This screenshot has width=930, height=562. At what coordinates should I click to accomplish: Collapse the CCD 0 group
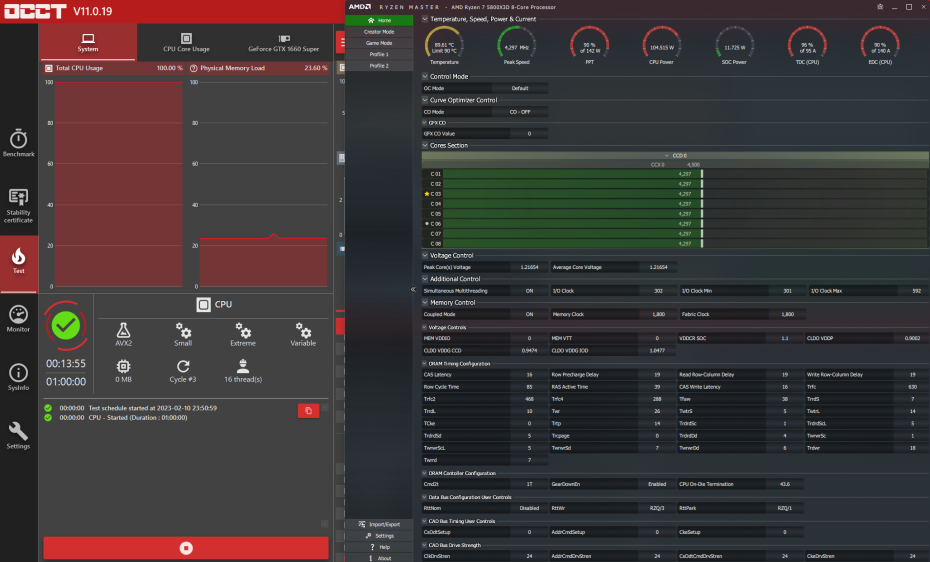[666, 155]
